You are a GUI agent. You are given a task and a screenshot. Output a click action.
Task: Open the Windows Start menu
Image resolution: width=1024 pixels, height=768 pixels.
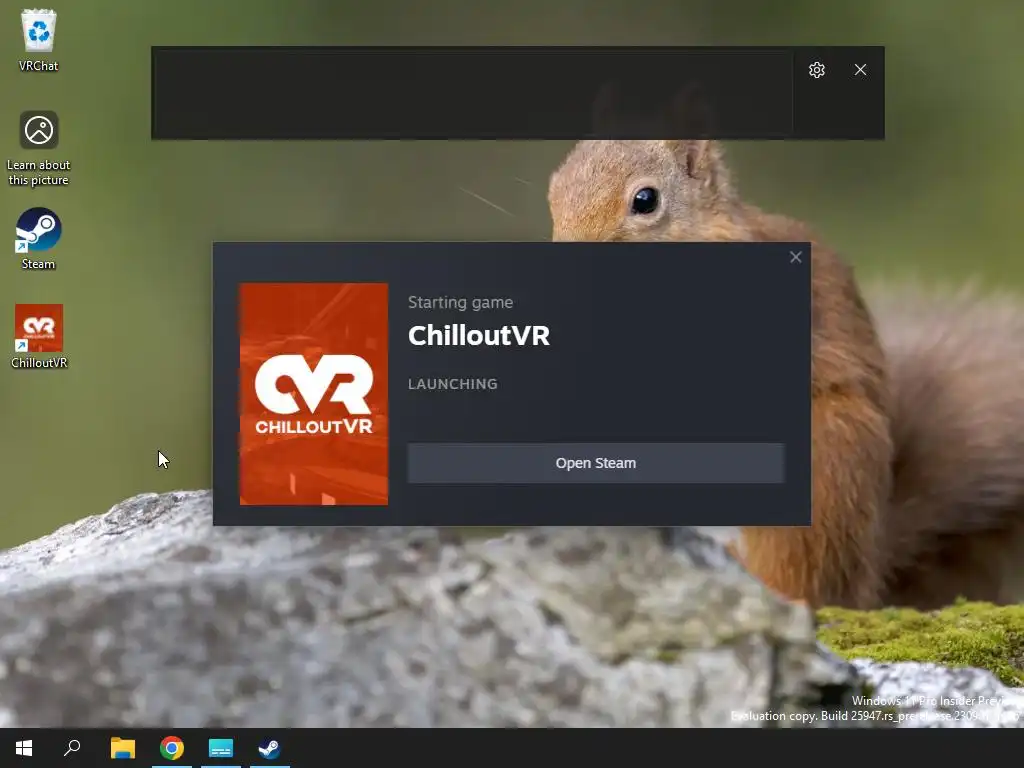click(24, 748)
